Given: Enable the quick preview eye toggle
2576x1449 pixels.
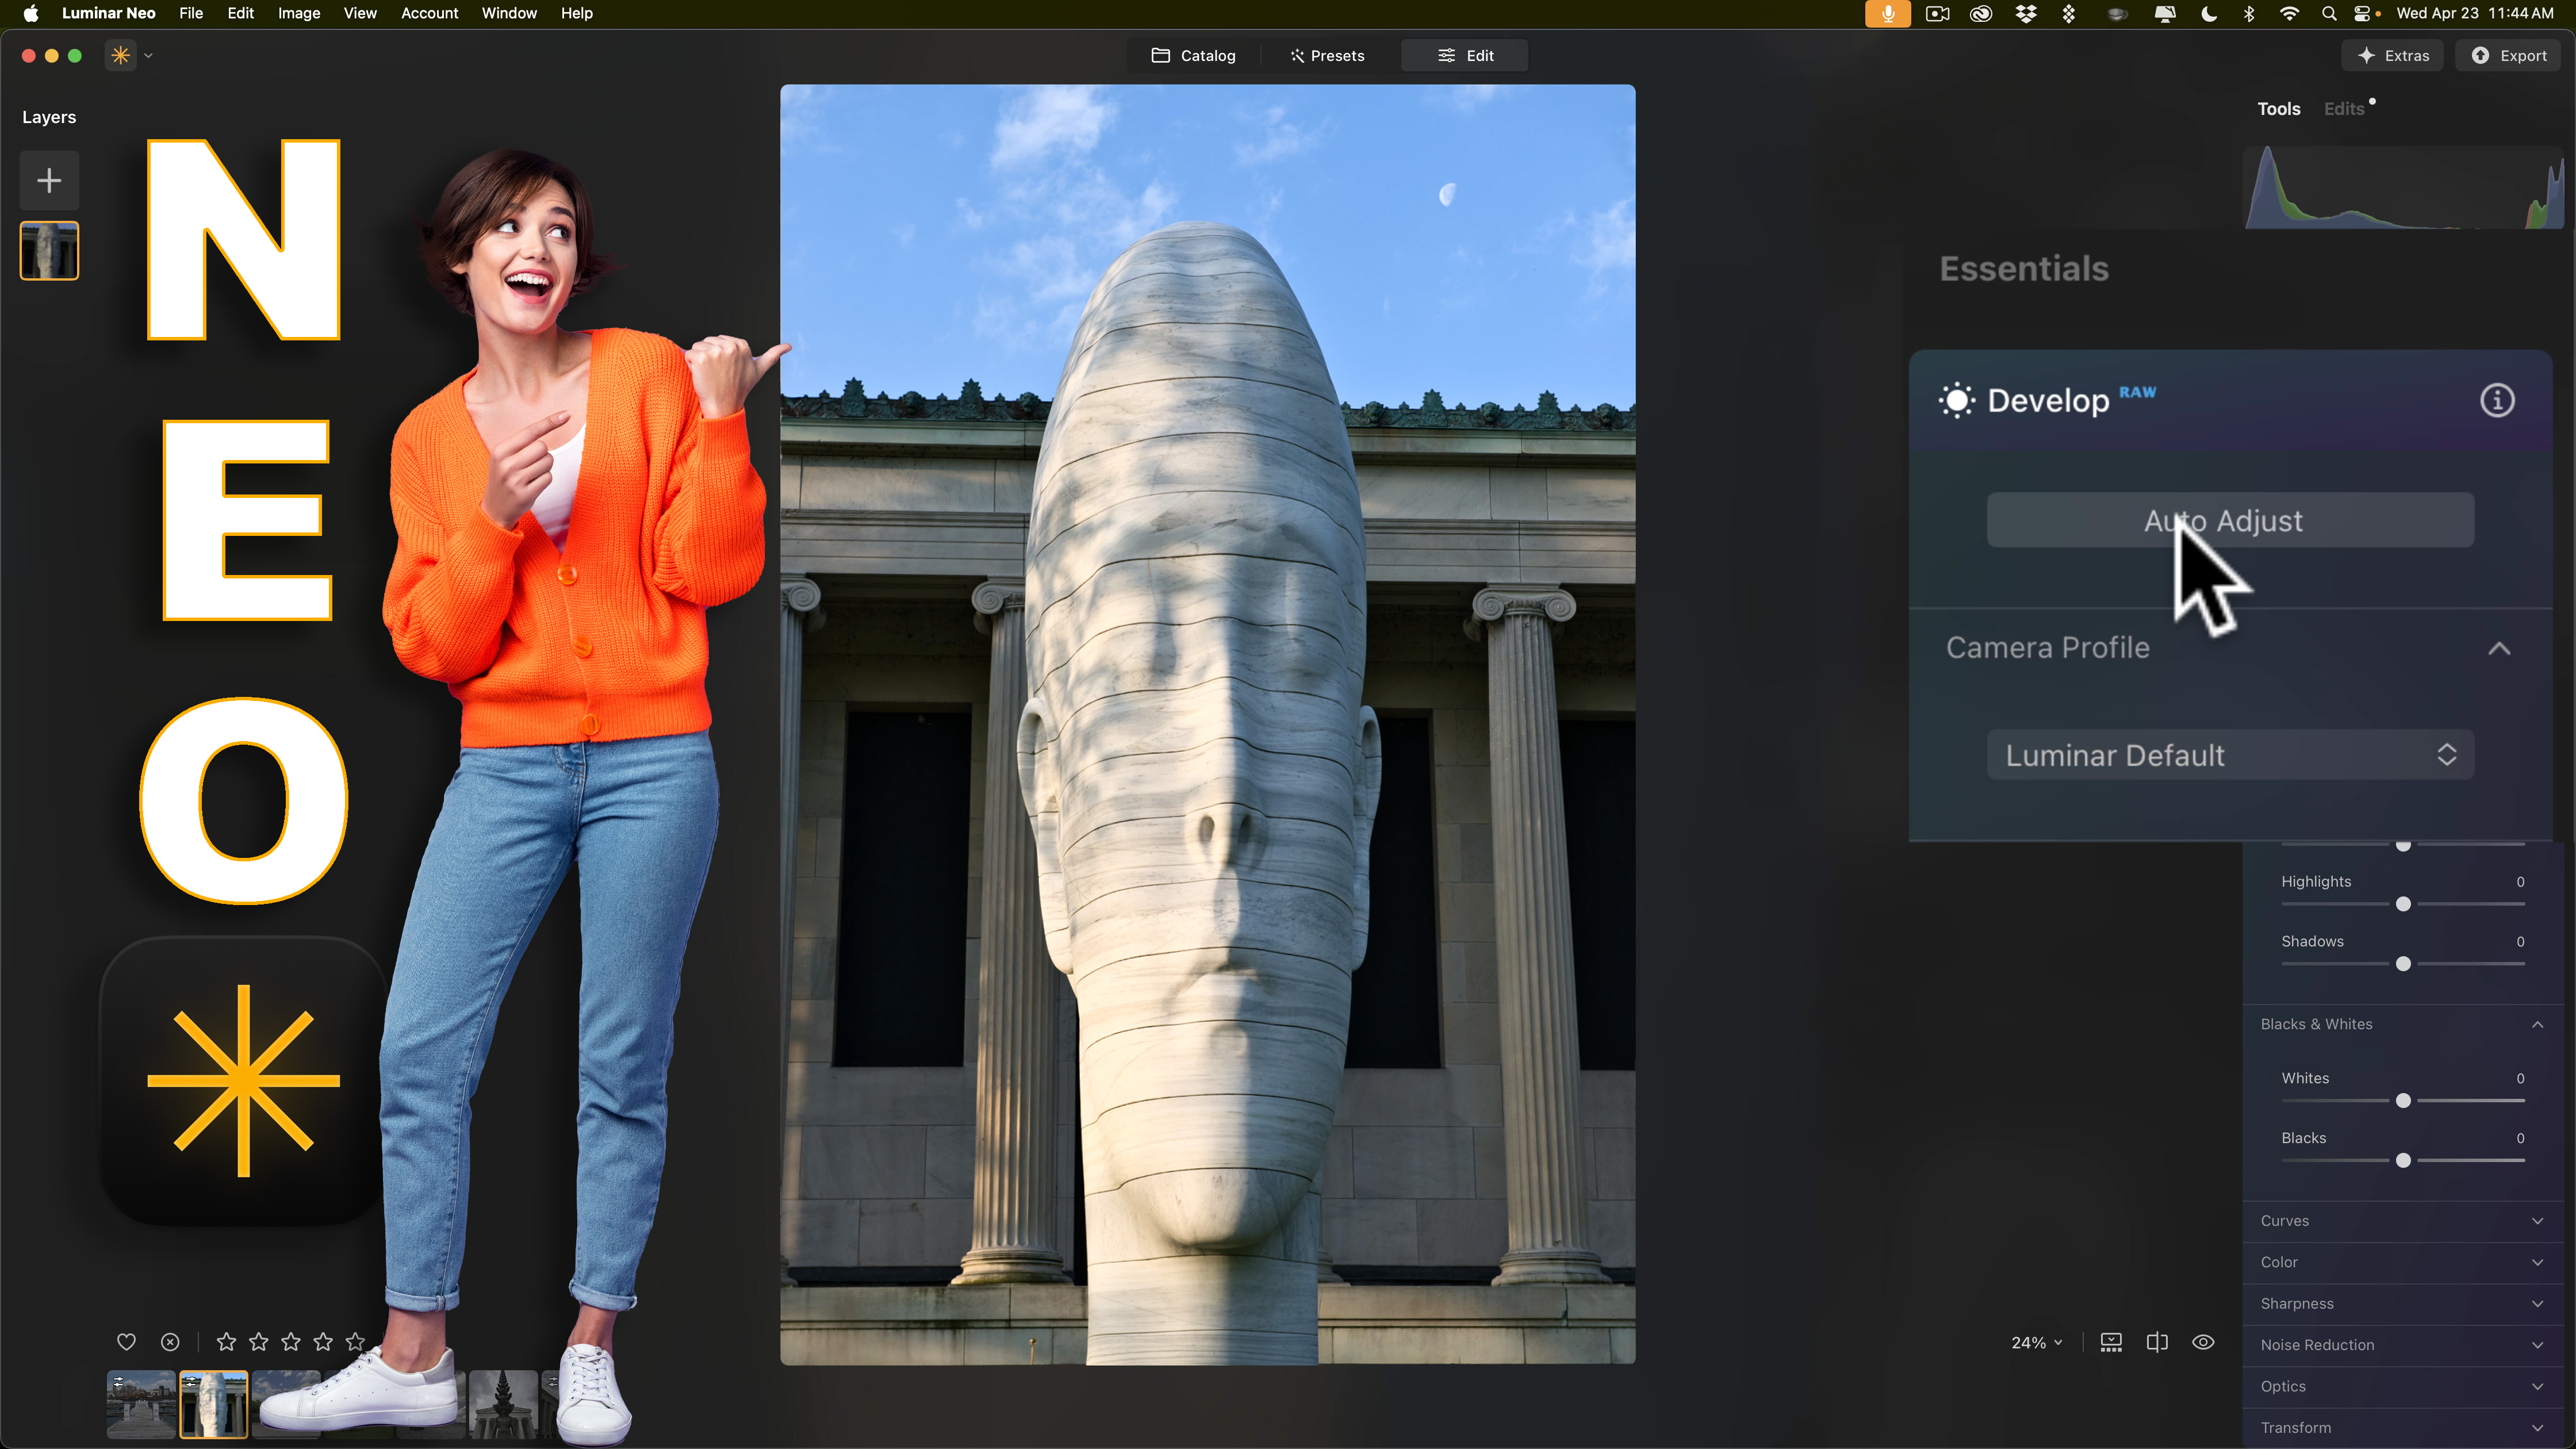Looking at the screenshot, I should pos(2204,1342).
